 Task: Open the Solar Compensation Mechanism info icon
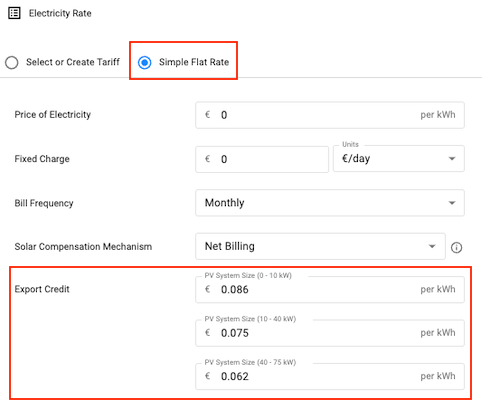click(x=456, y=247)
